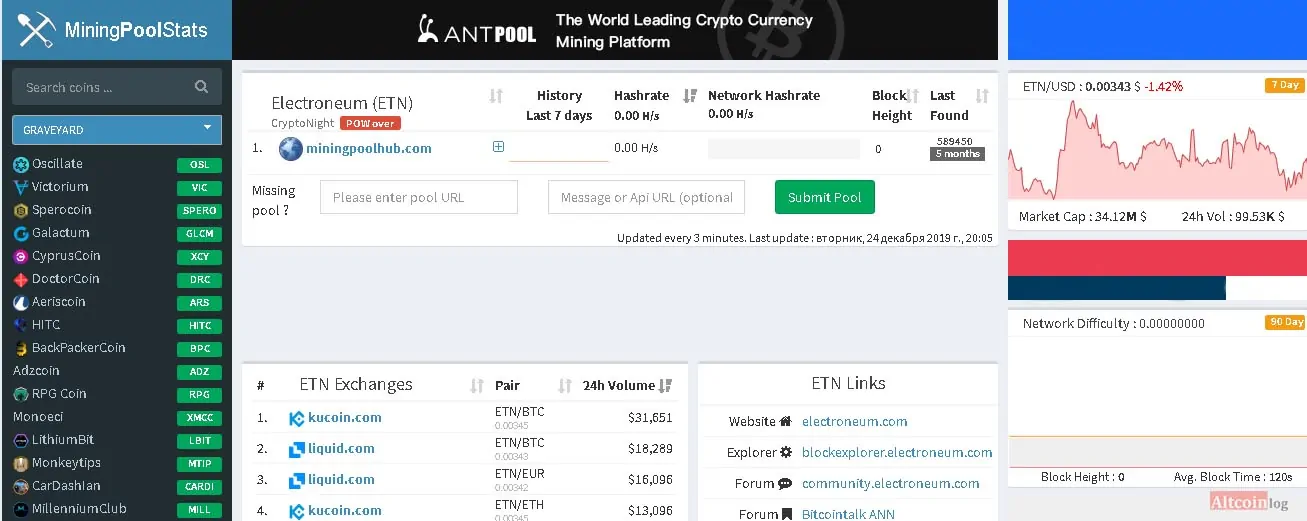Viewport: 1307px width, 521px height.
Task: Sort pools by Hashrate column arrows
Action: [x=689, y=96]
